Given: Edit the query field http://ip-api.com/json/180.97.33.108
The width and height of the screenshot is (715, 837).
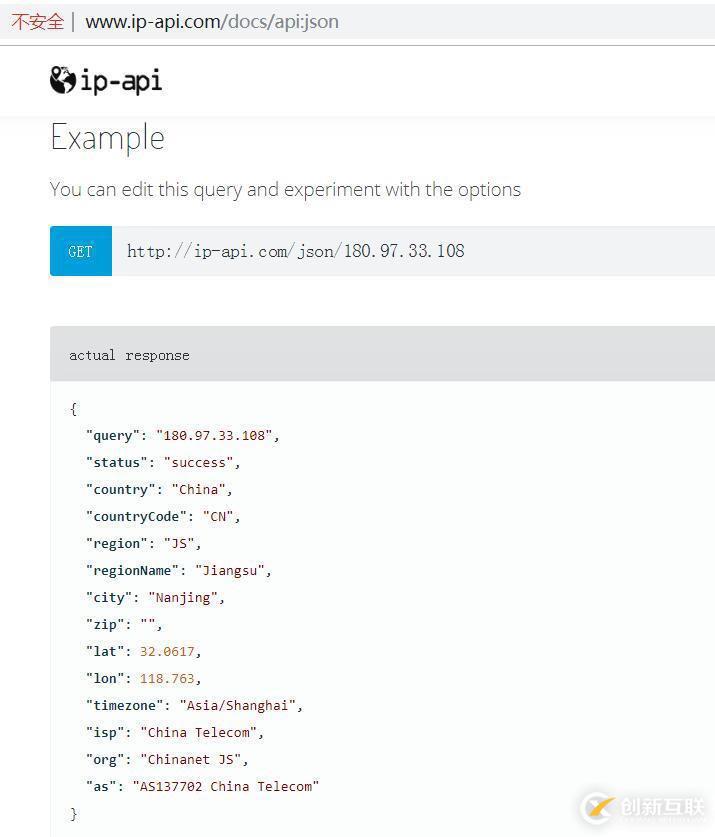Looking at the screenshot, I should [x=413, y=251].
